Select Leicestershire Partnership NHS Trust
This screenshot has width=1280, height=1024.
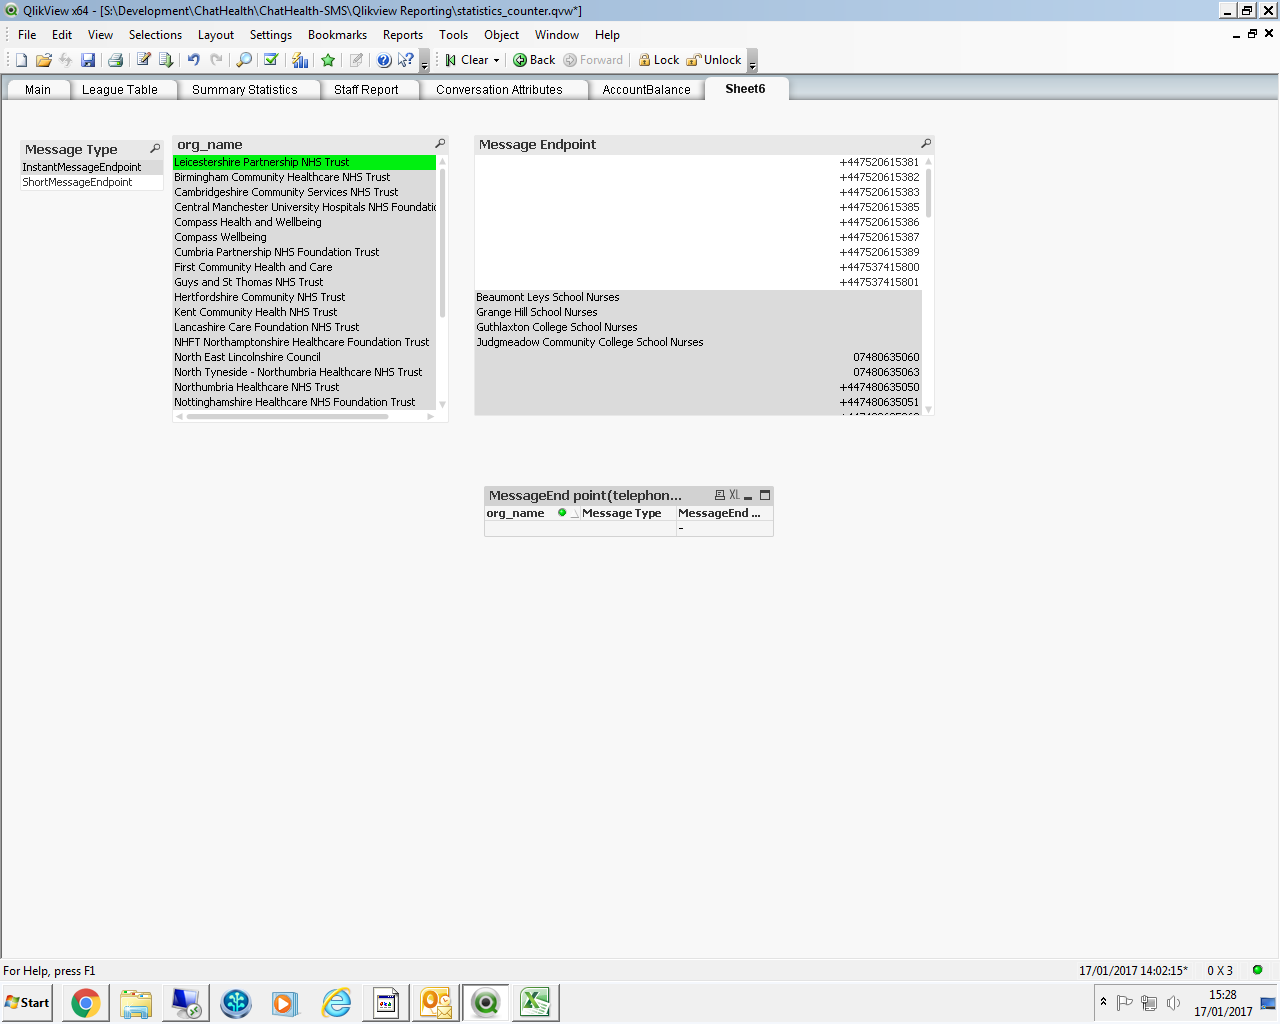coord(305,162)
